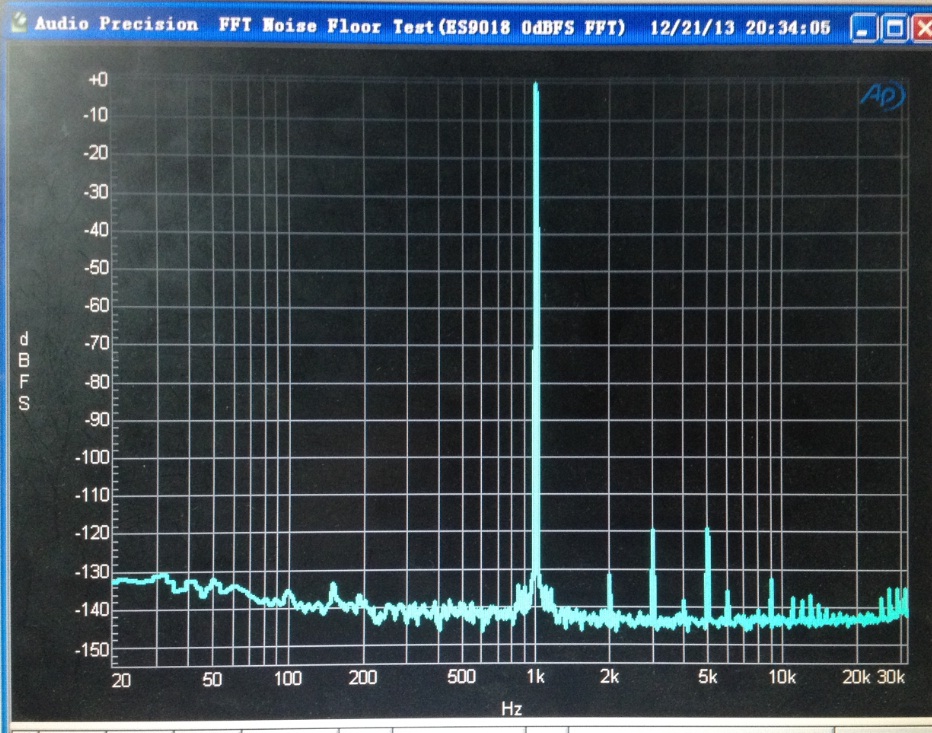Minimize the FFT Noise Floor Test window

click(863, 28)
